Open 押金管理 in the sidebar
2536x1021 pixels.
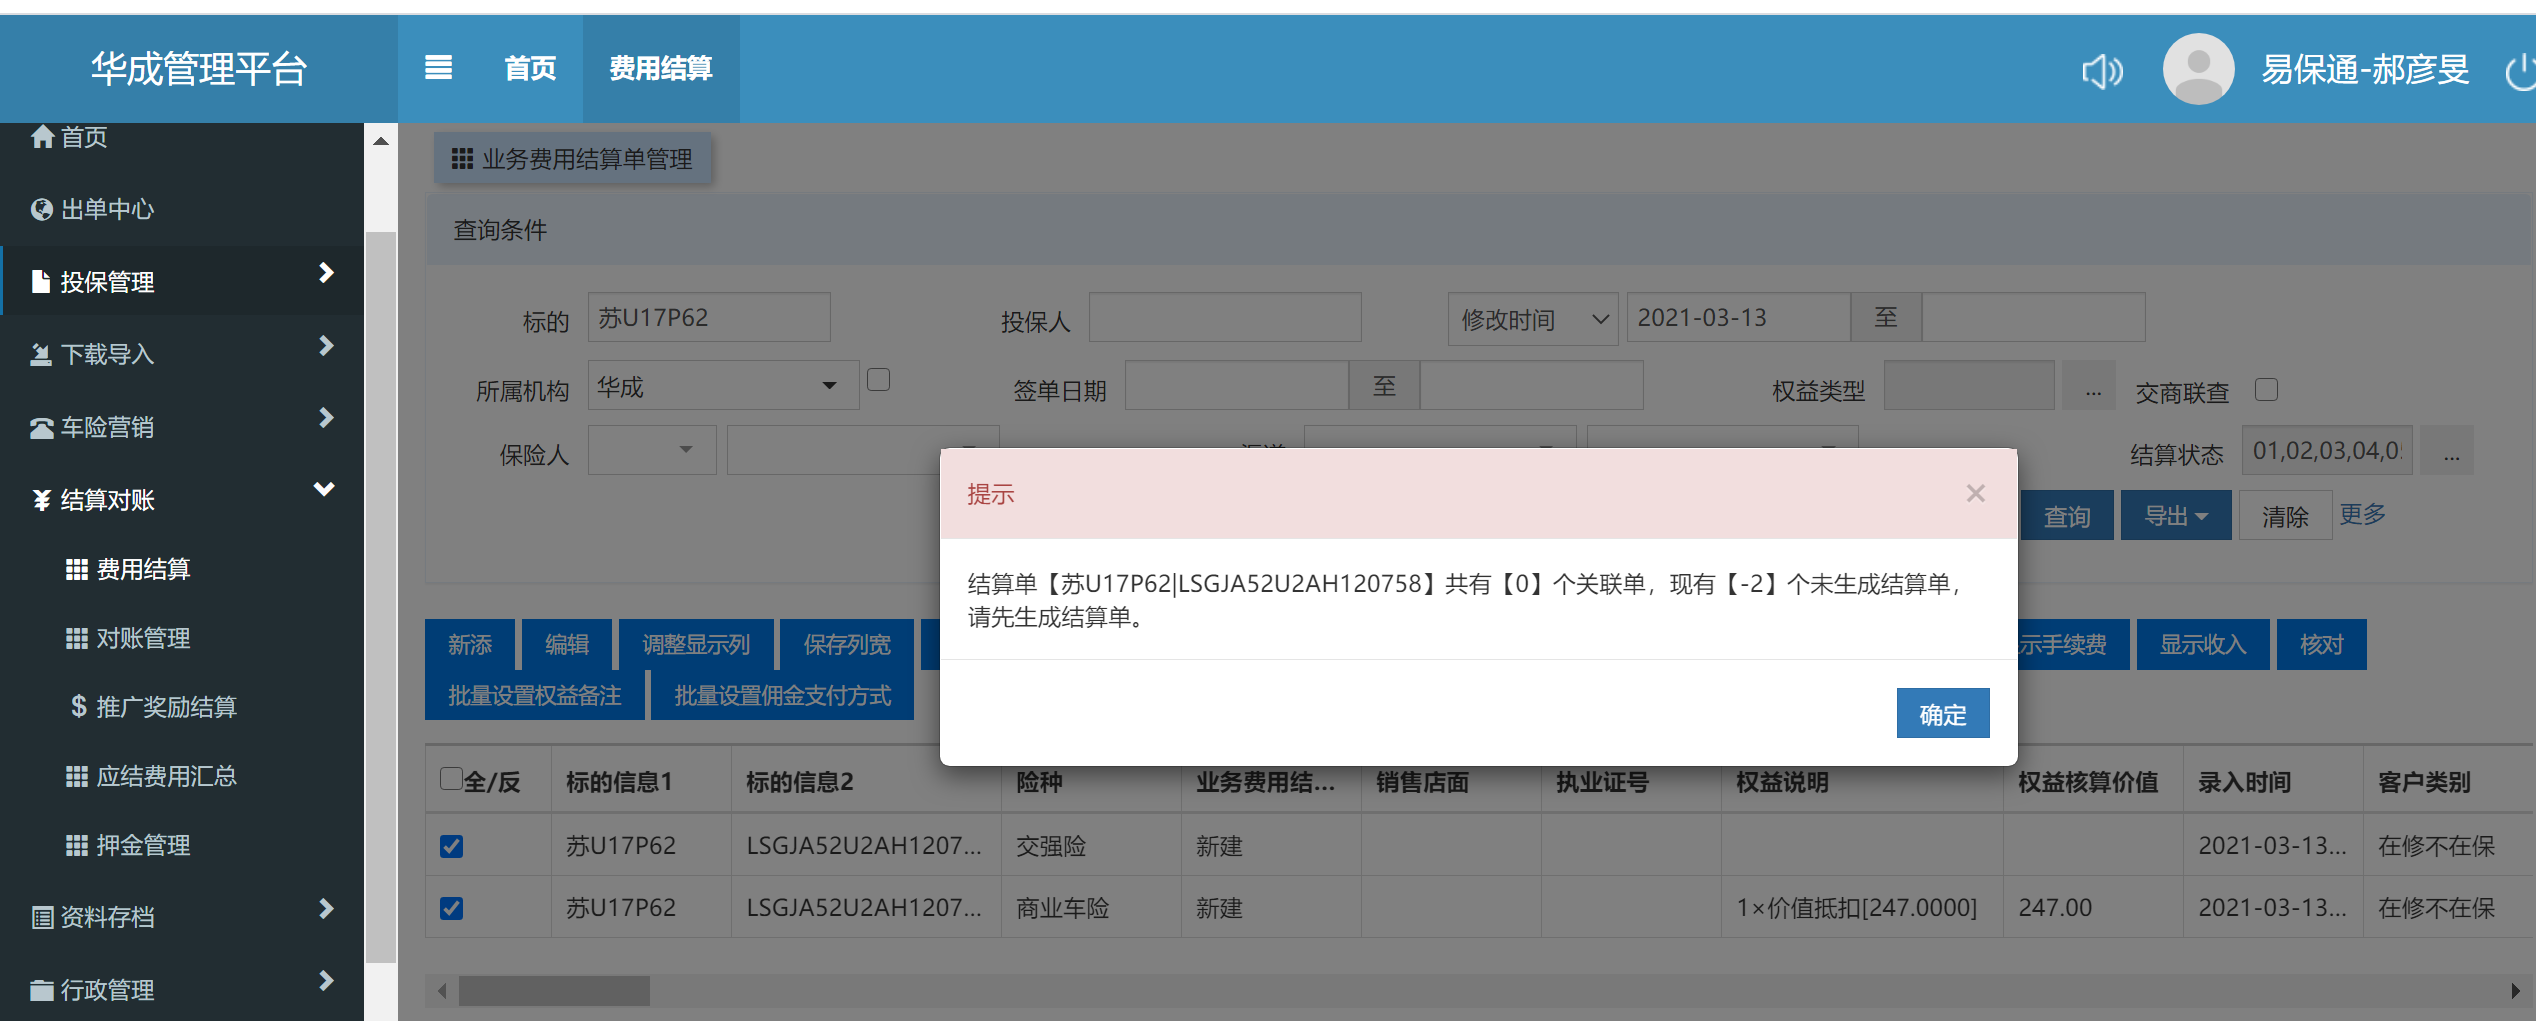143,845
